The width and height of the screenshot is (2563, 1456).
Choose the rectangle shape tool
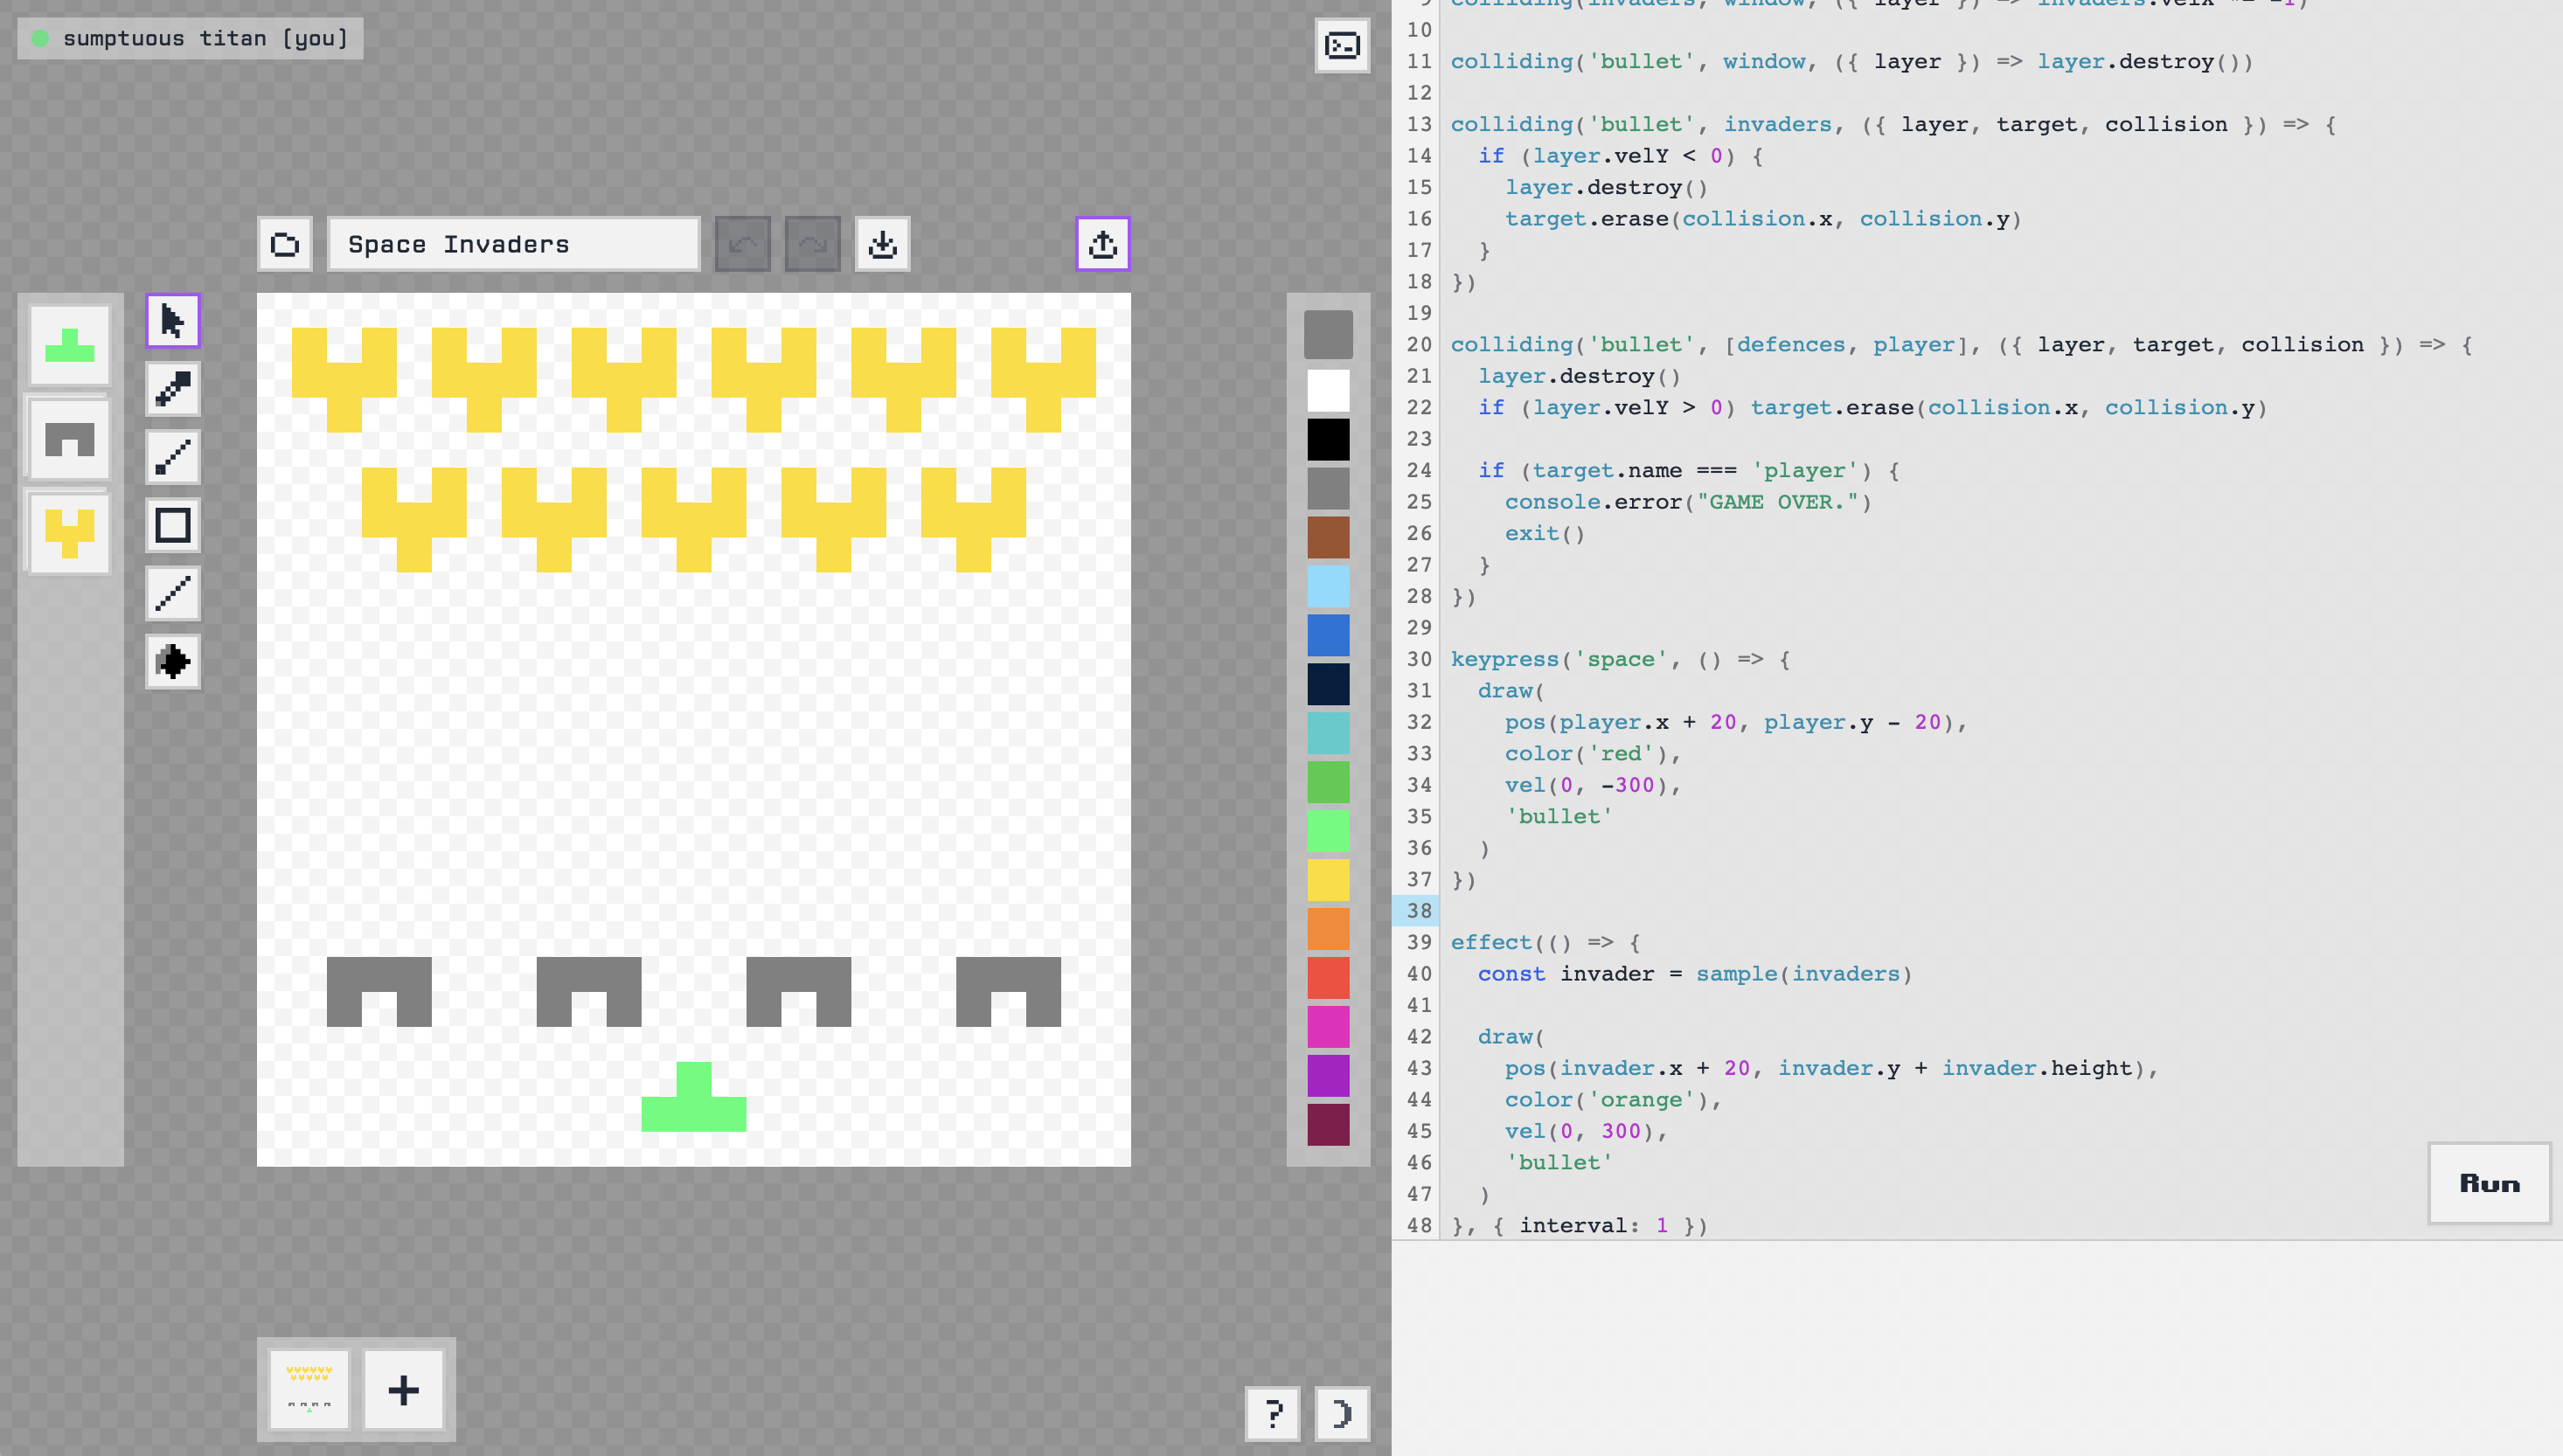point(173,525)
